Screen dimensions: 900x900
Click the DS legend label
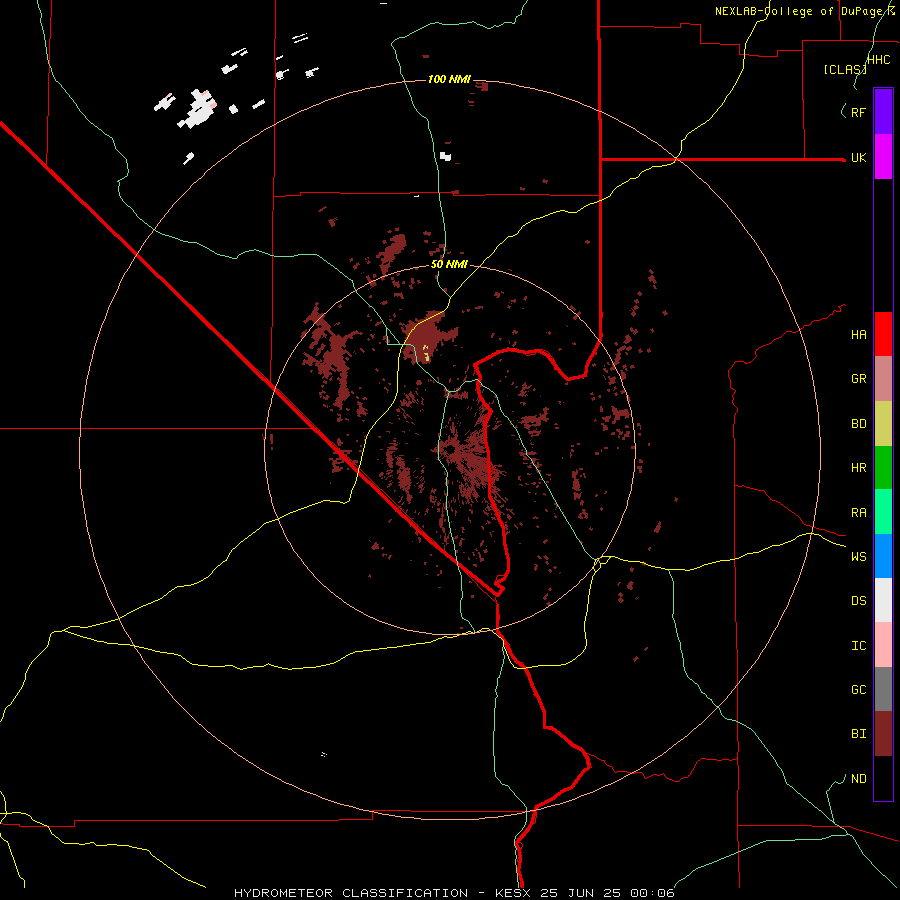coord(858,601)
